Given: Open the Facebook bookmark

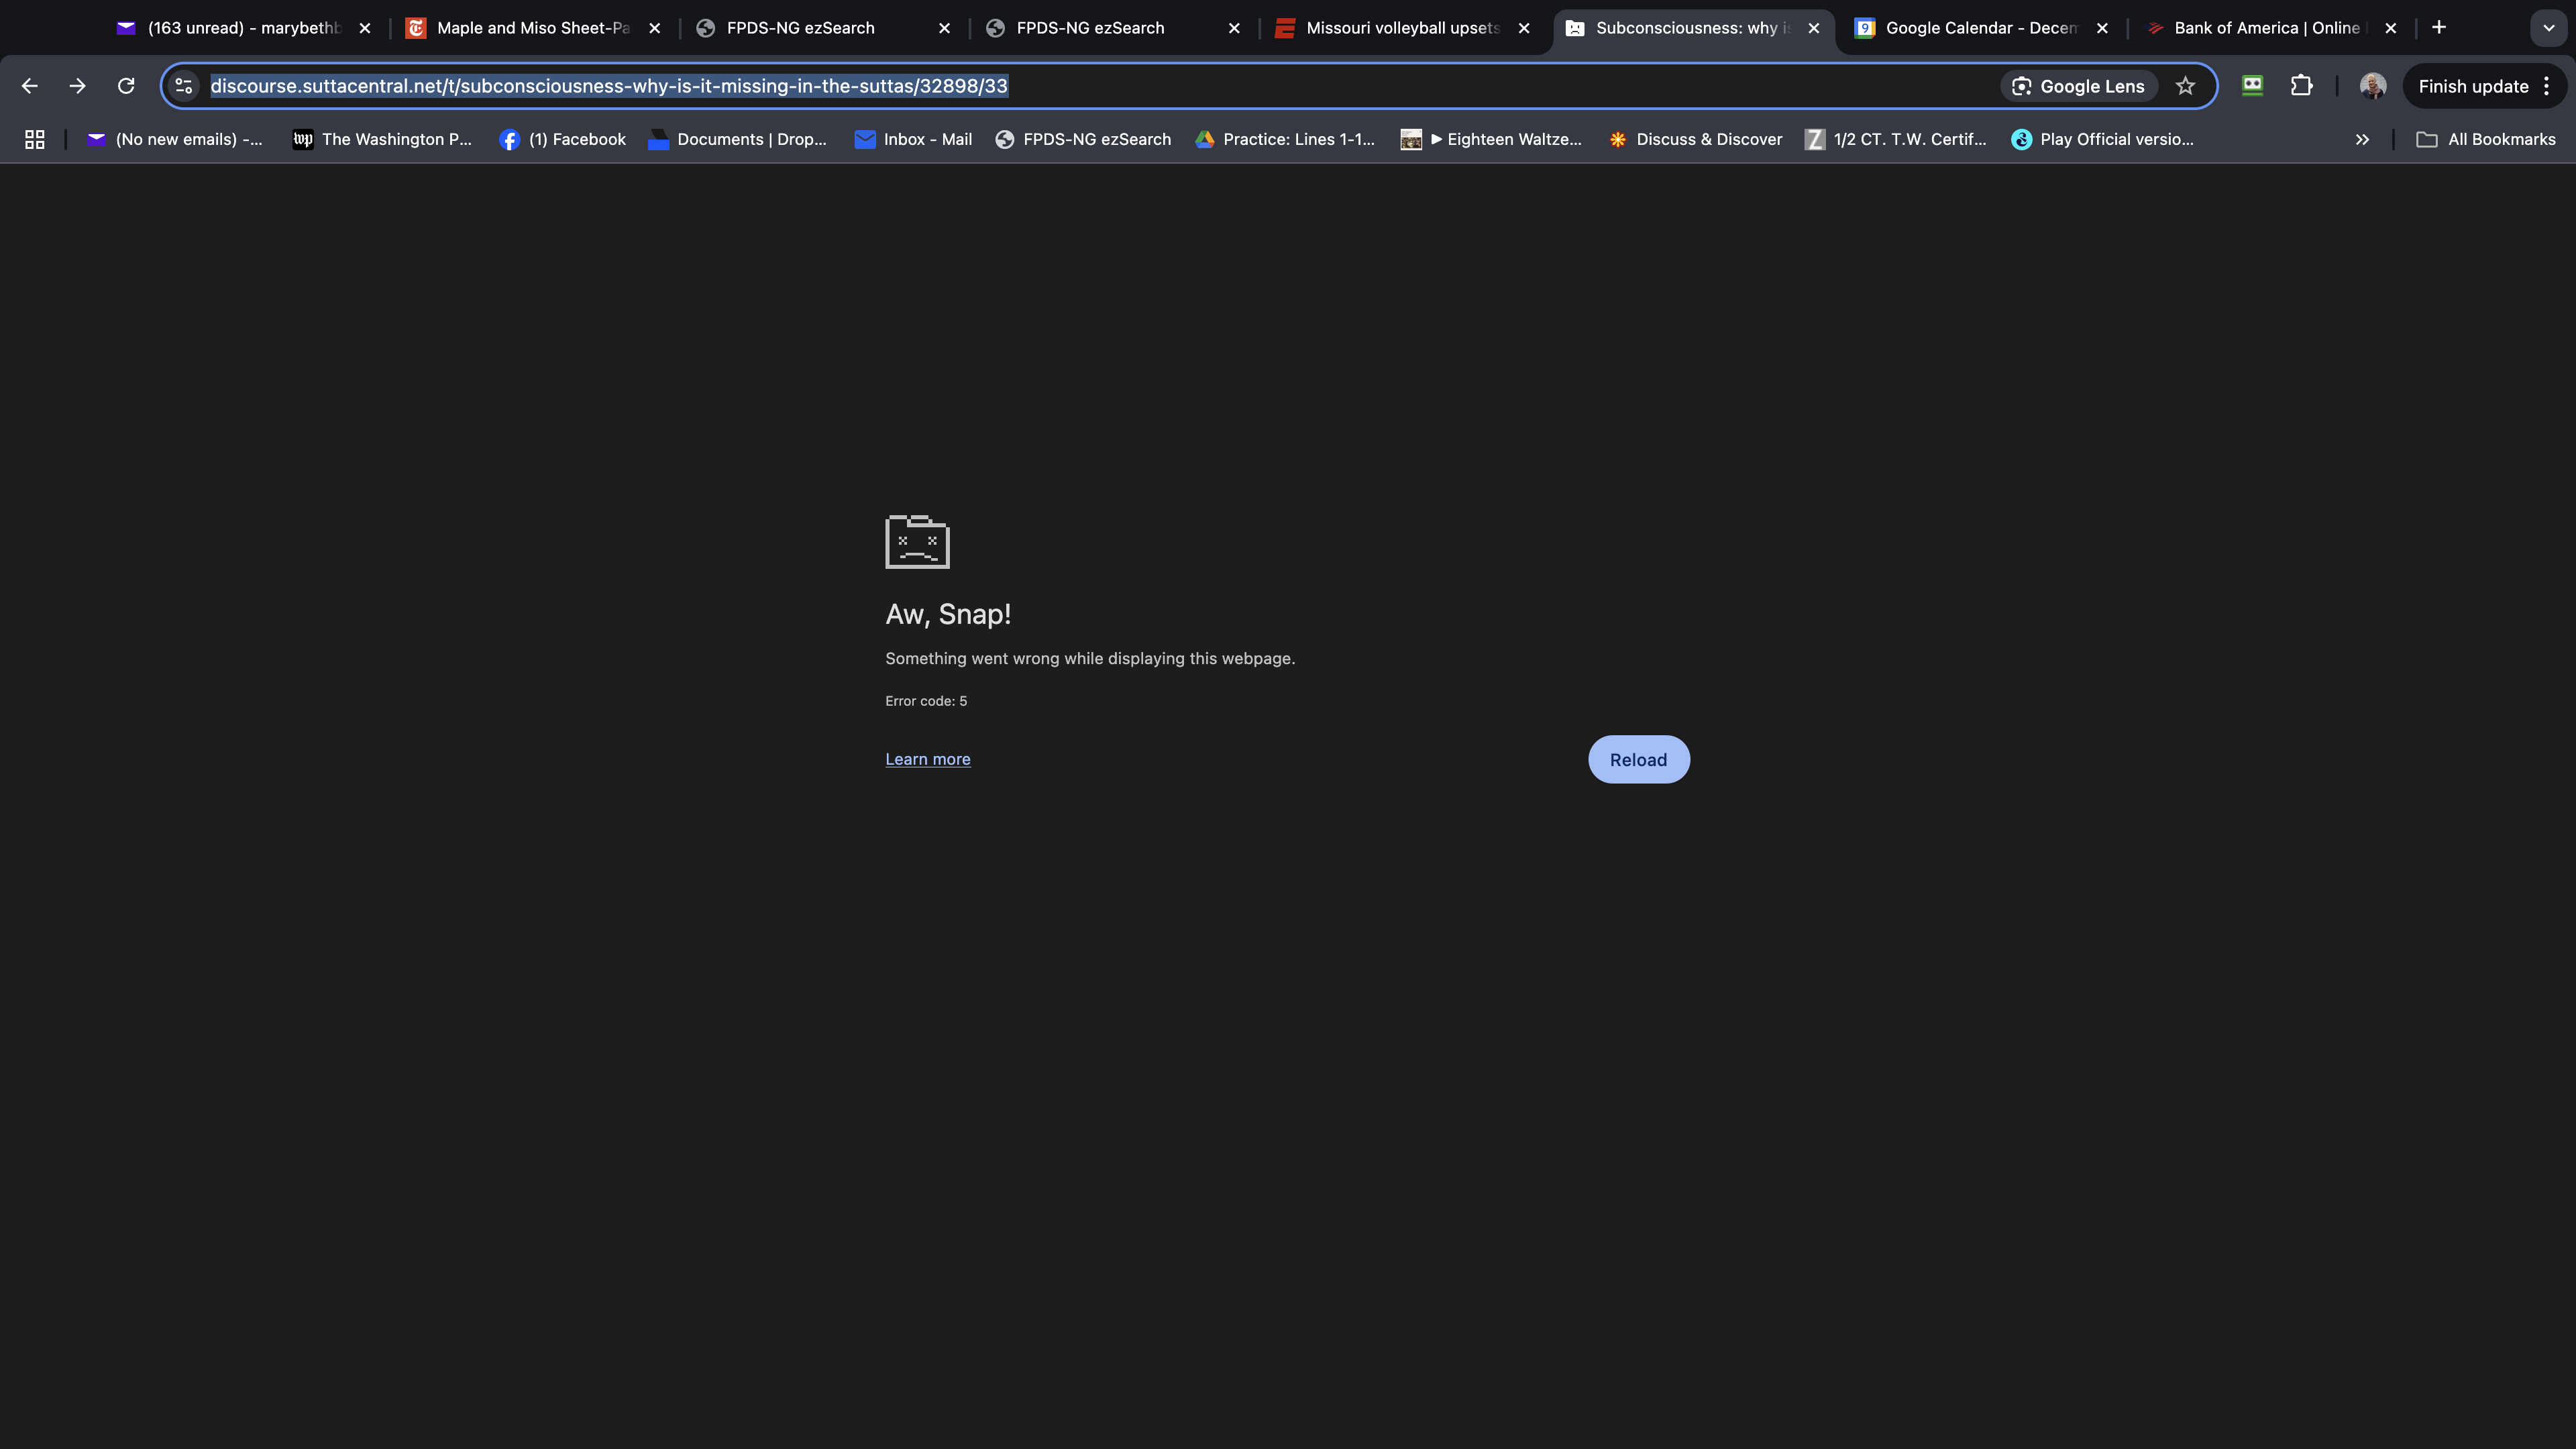Looking at the screenshot, I should pyautogui.click(x=563, y=139).
